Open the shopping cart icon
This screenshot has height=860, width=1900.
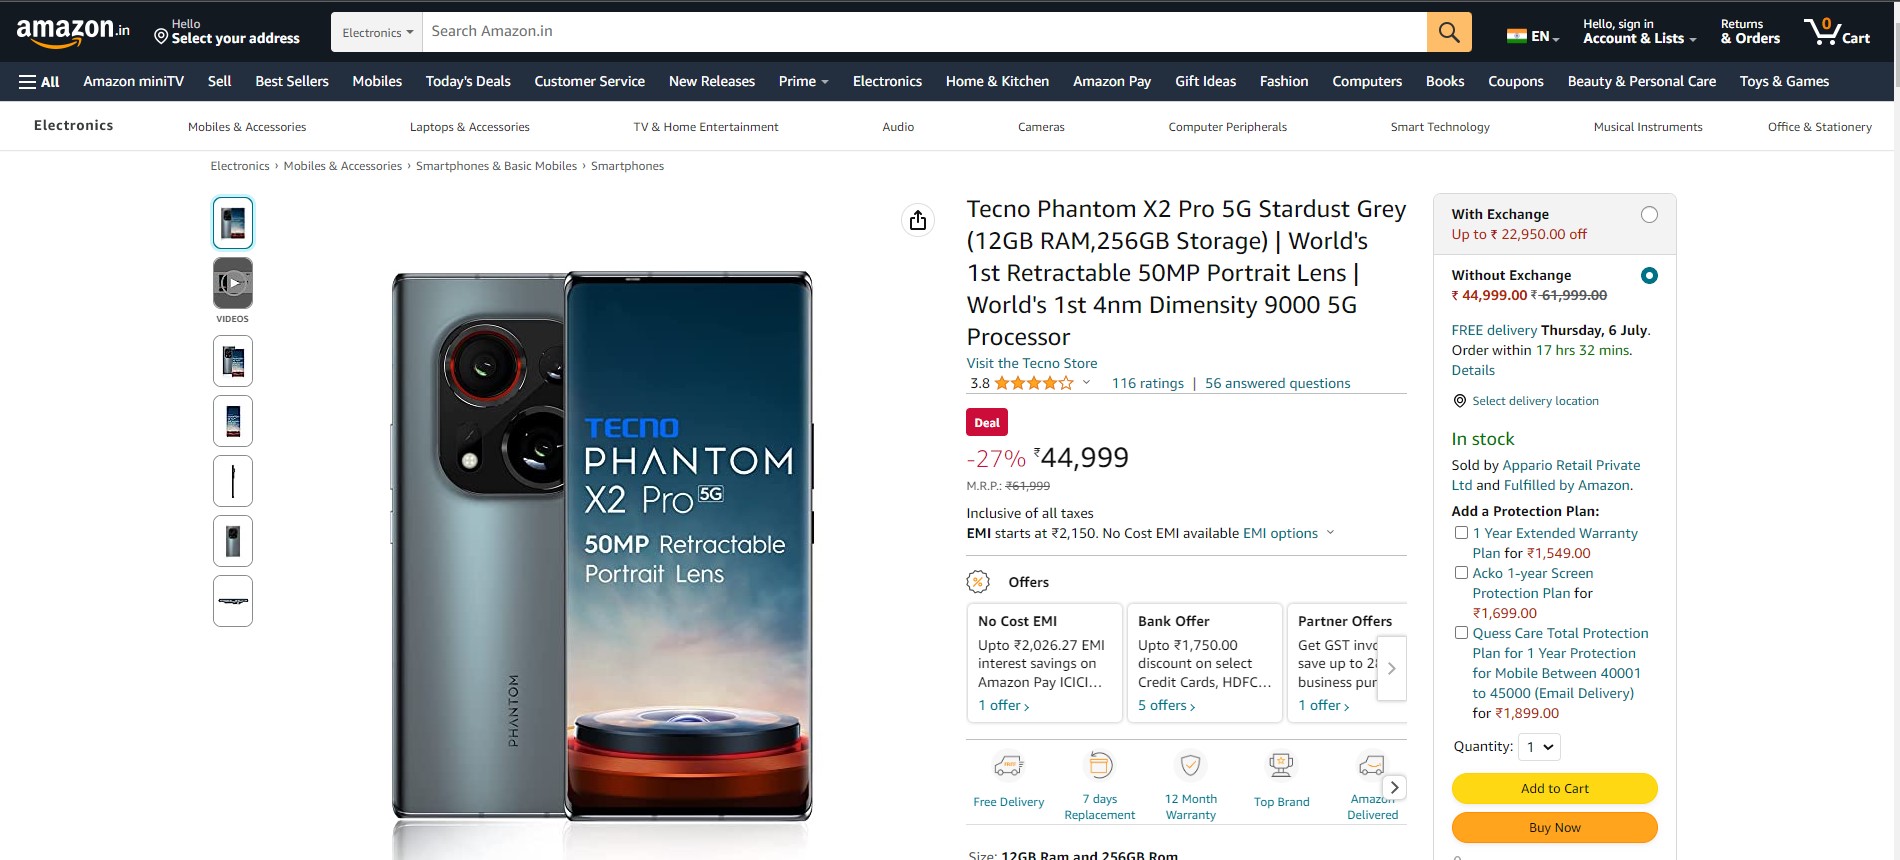1835,32
